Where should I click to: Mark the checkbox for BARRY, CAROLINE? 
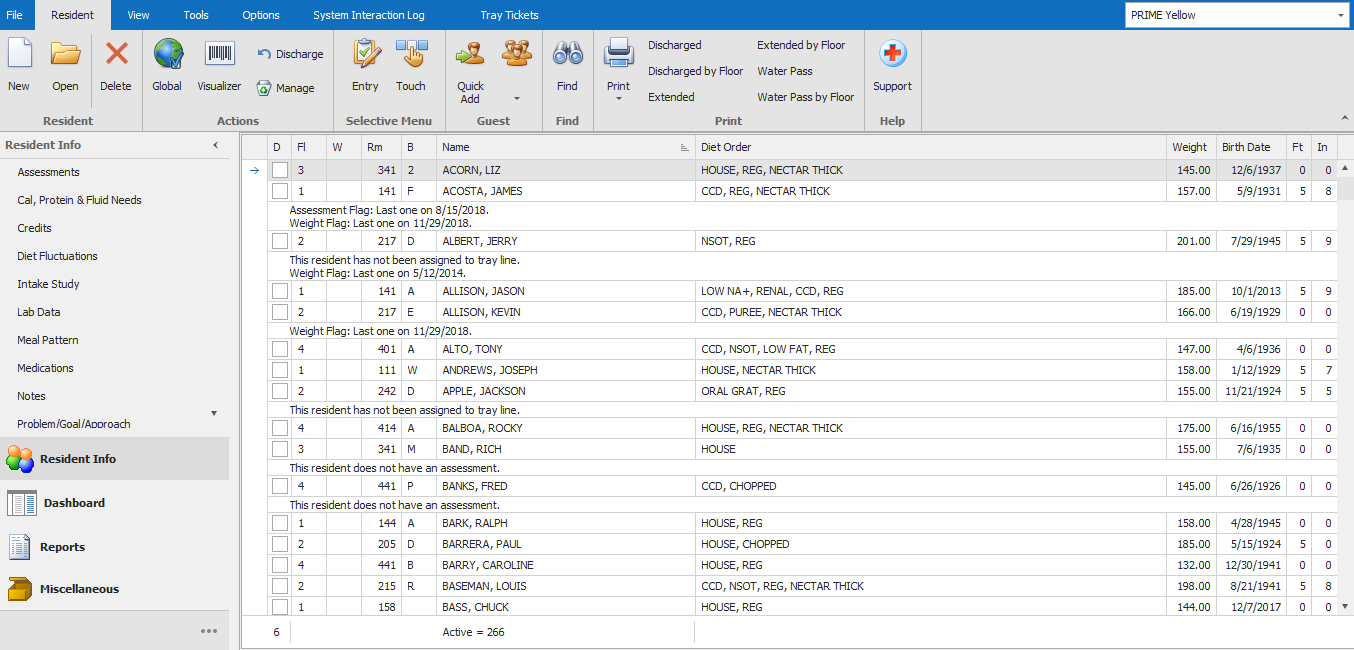pos(280,565)
